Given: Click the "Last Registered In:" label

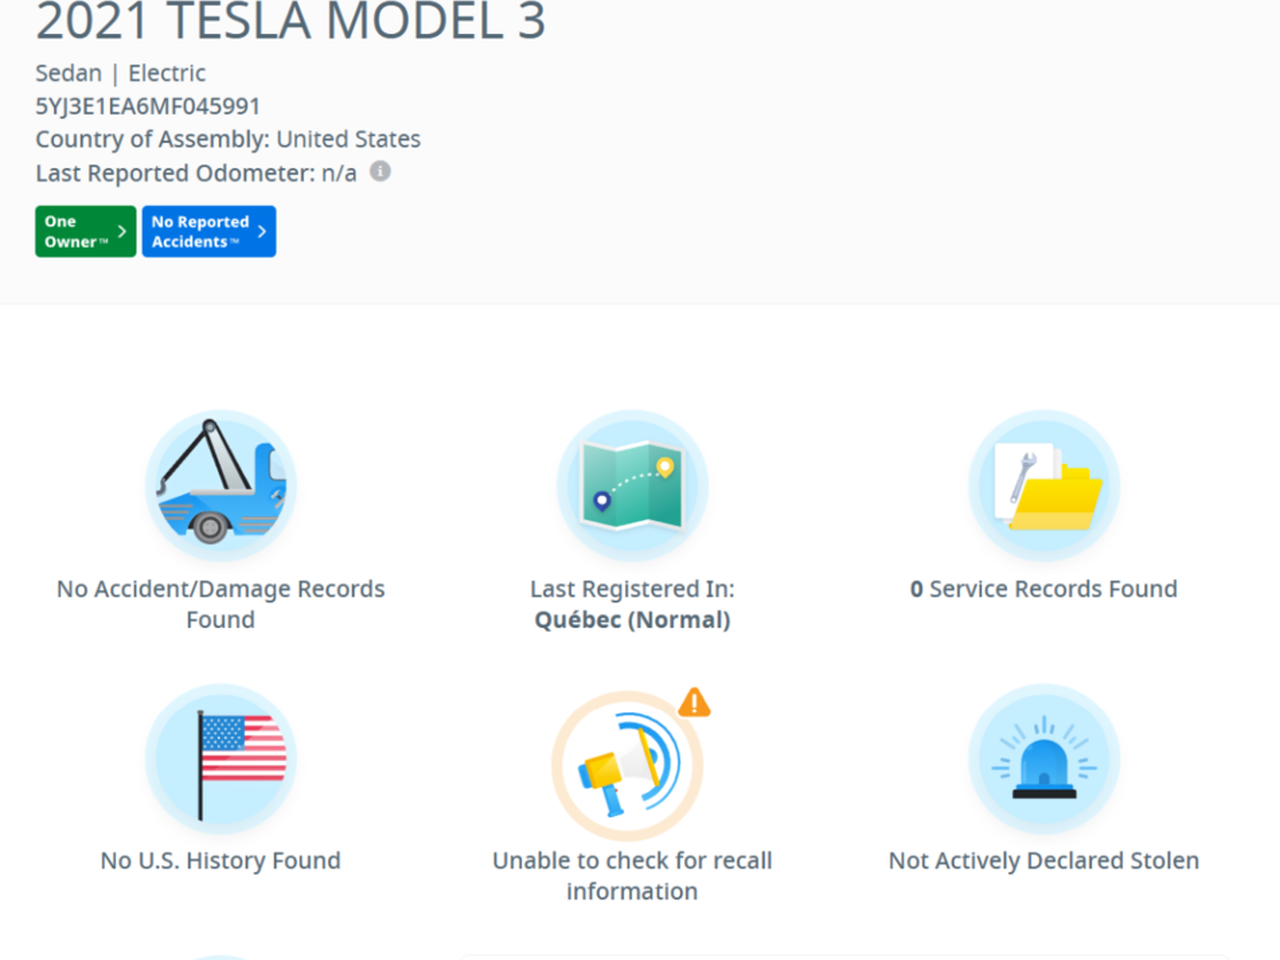Looking at the screenshot, I should 632,589.
